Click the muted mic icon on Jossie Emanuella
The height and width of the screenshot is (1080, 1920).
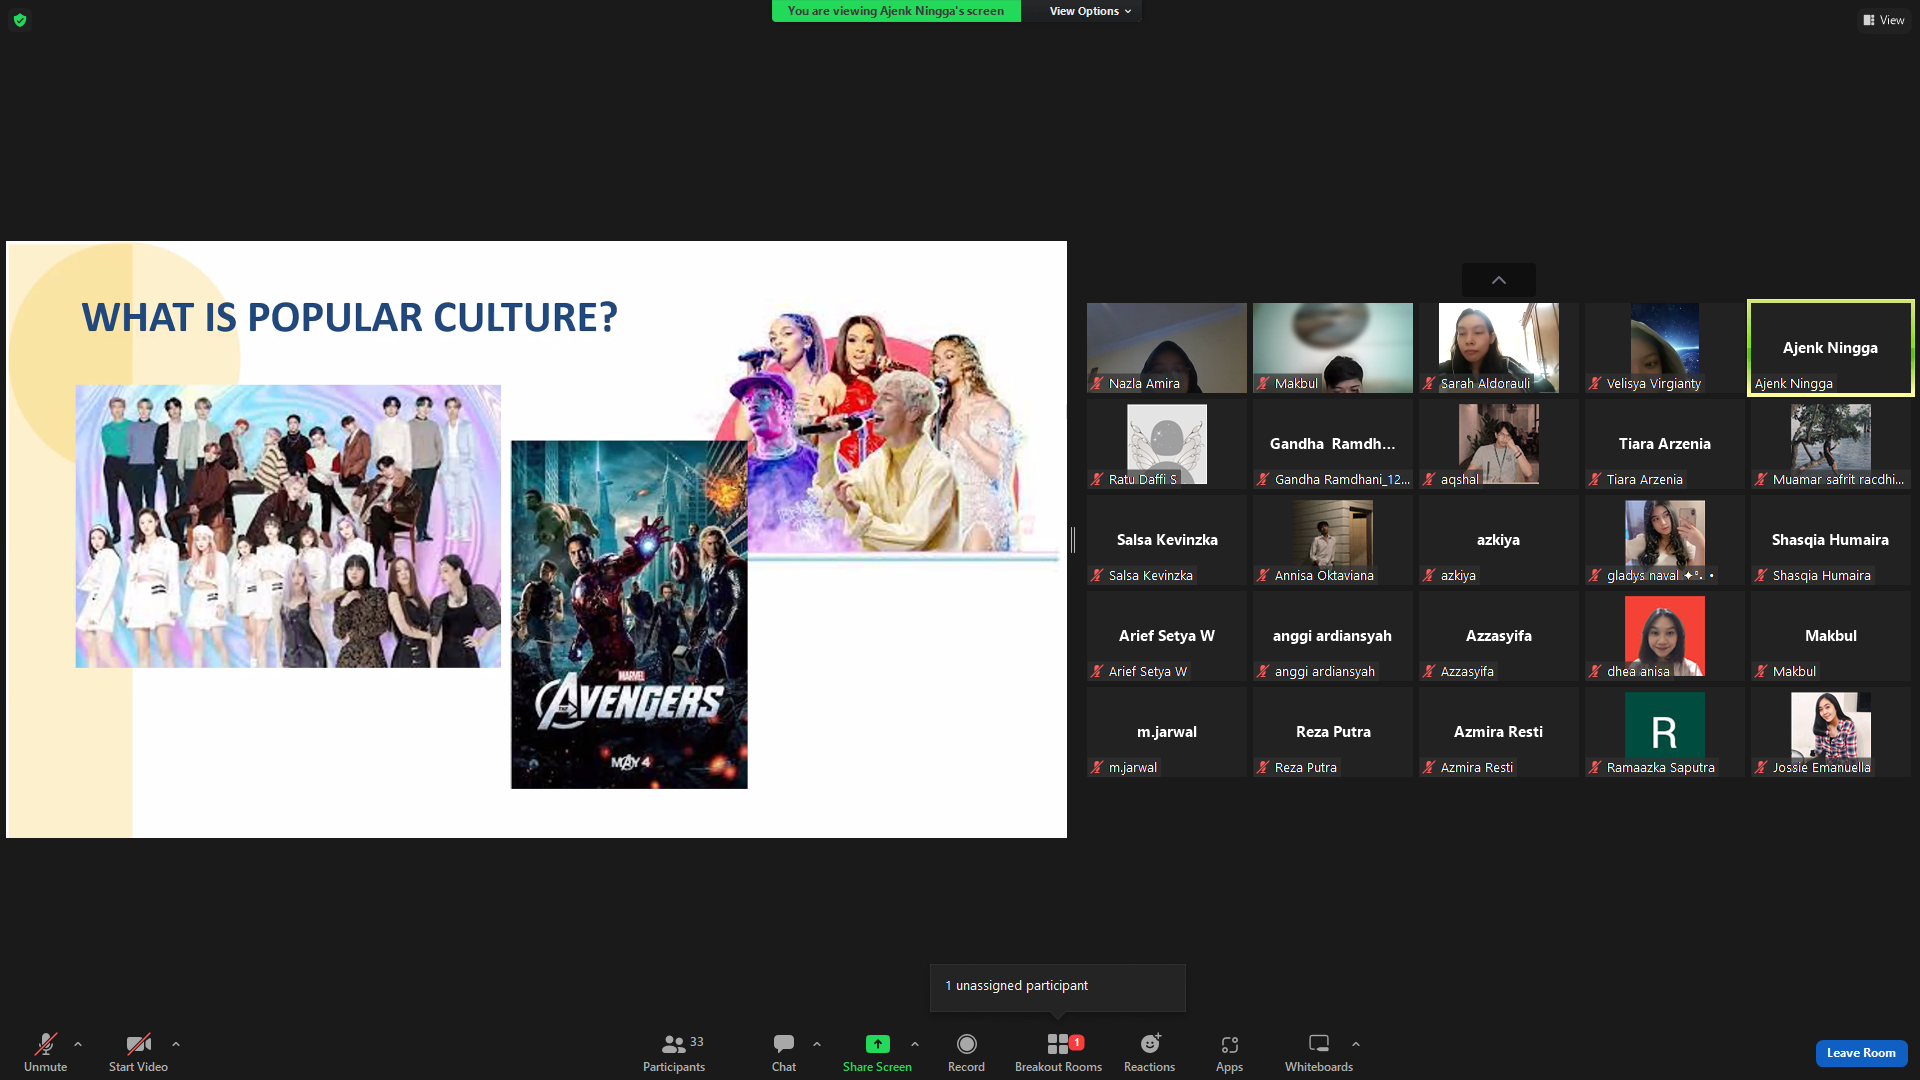[x=1761, y=768]
